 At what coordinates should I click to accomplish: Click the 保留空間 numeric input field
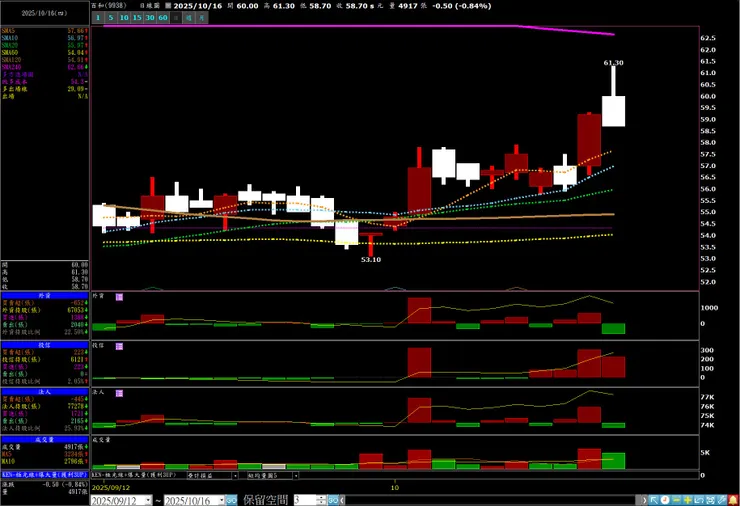click(x=304, y=500)
